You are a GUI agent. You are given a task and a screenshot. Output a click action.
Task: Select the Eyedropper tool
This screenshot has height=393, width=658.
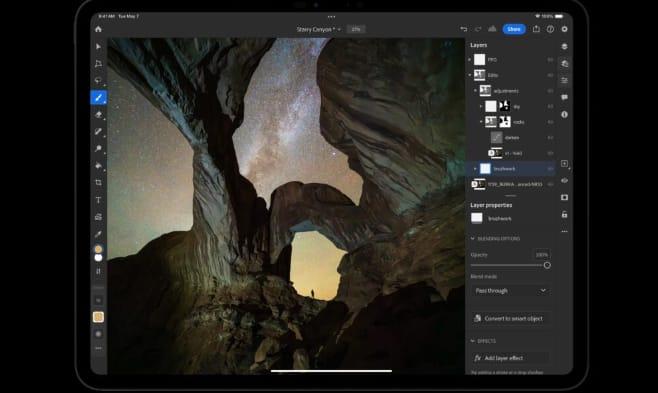pyautogui.click(x=98, y=234)
